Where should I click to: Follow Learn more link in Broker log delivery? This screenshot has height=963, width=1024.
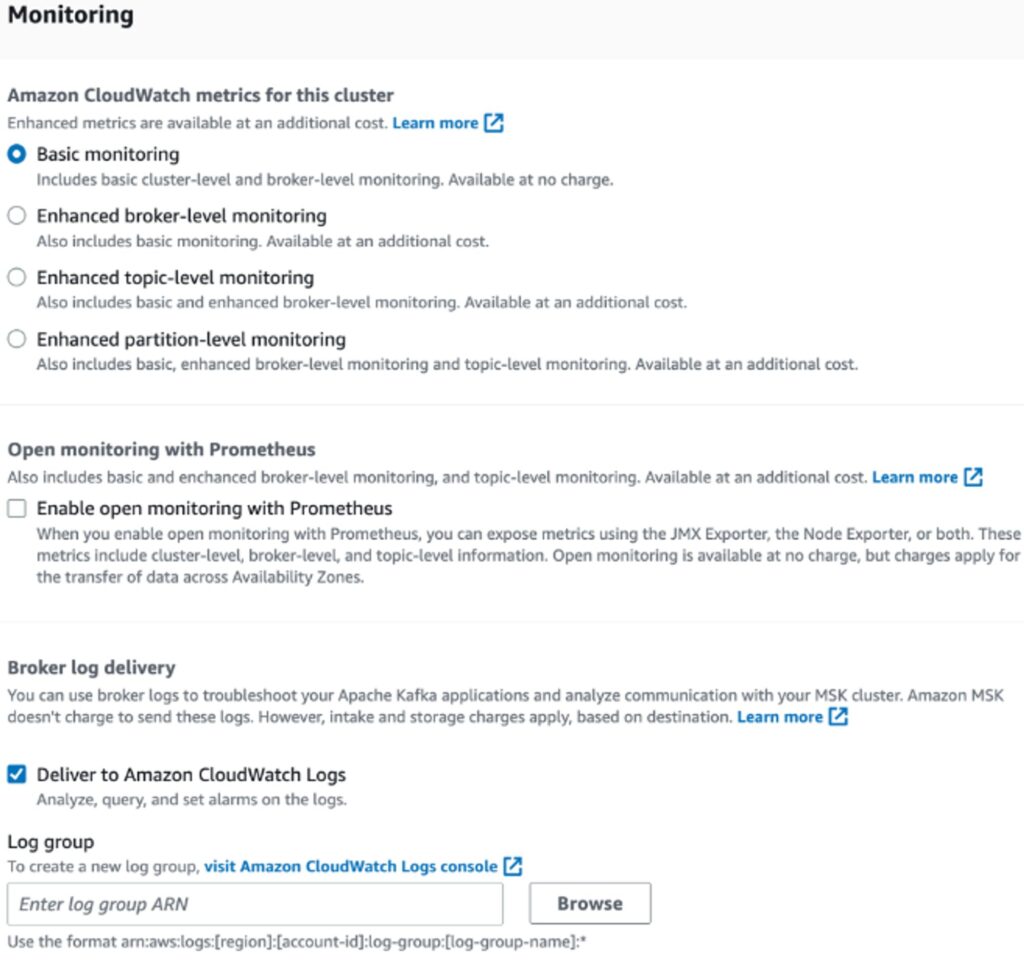(779, 717)
